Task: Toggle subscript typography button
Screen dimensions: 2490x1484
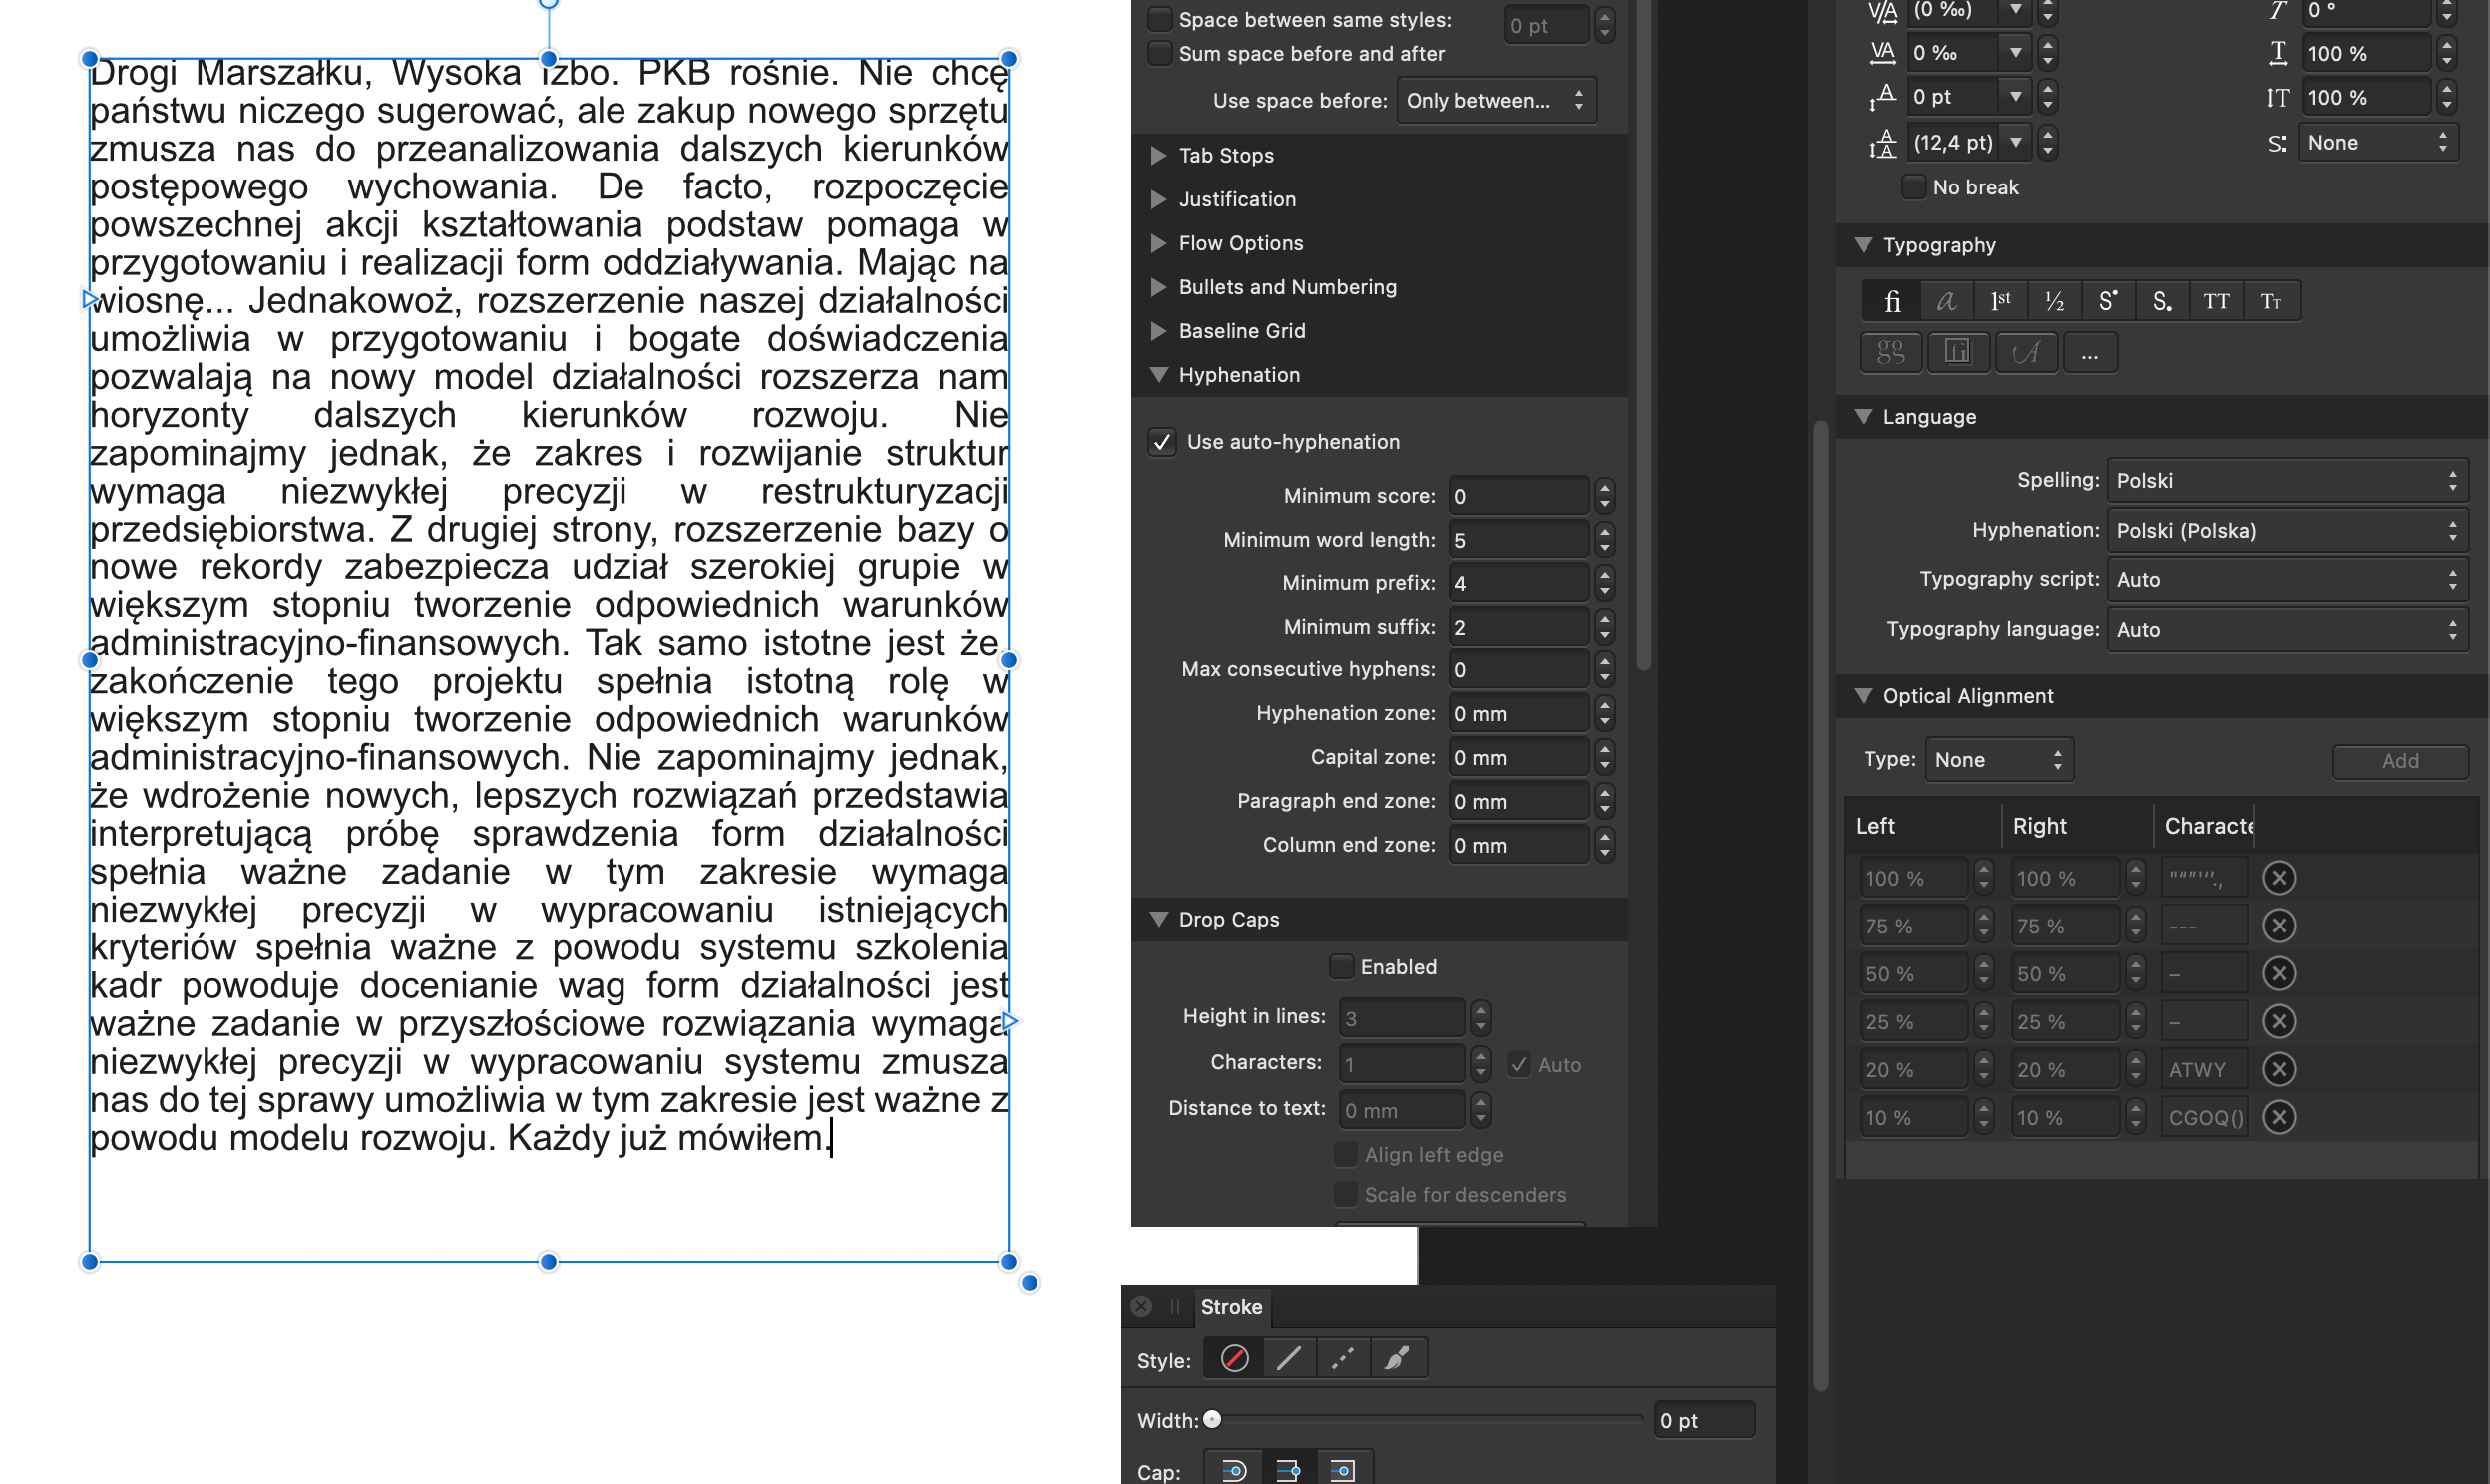Action: tap(2161, 301)
